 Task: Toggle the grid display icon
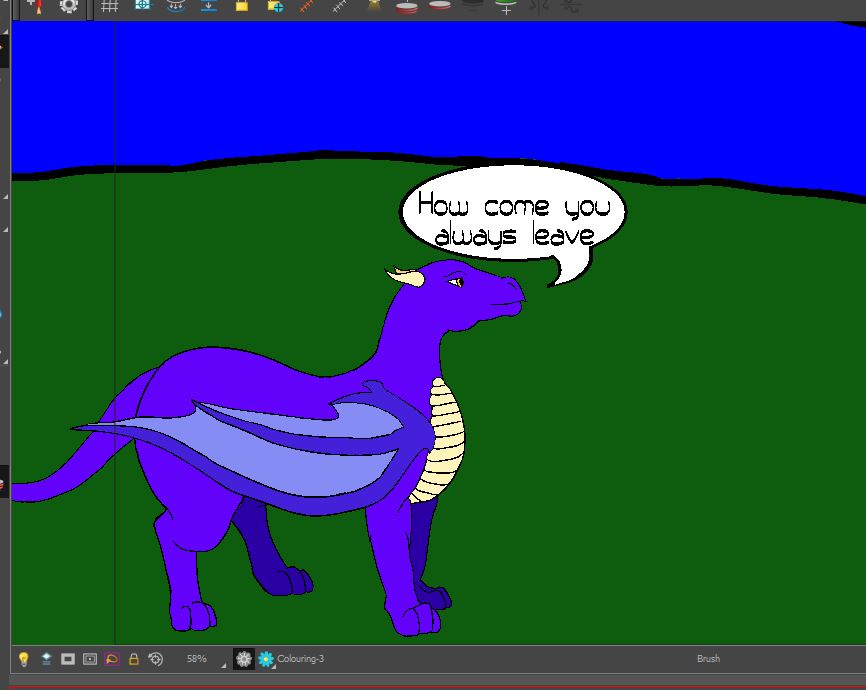coord(109,6)
